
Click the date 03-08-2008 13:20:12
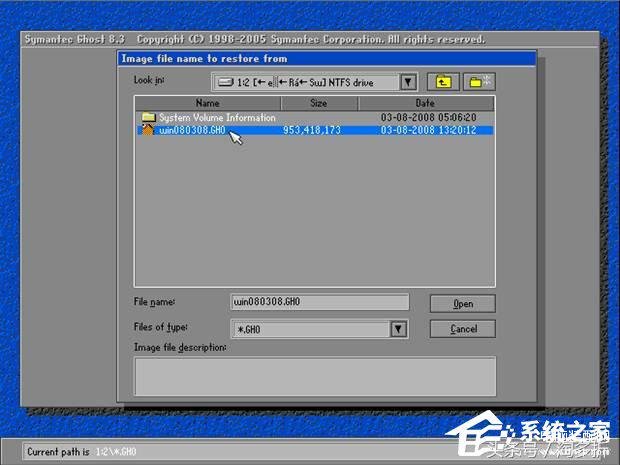428,130
